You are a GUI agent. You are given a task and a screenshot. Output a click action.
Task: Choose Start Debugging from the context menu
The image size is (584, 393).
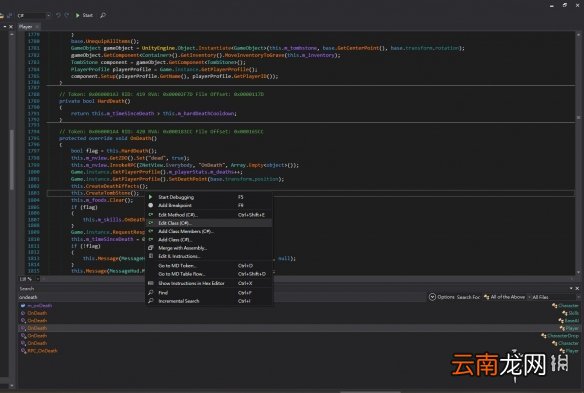209,197
